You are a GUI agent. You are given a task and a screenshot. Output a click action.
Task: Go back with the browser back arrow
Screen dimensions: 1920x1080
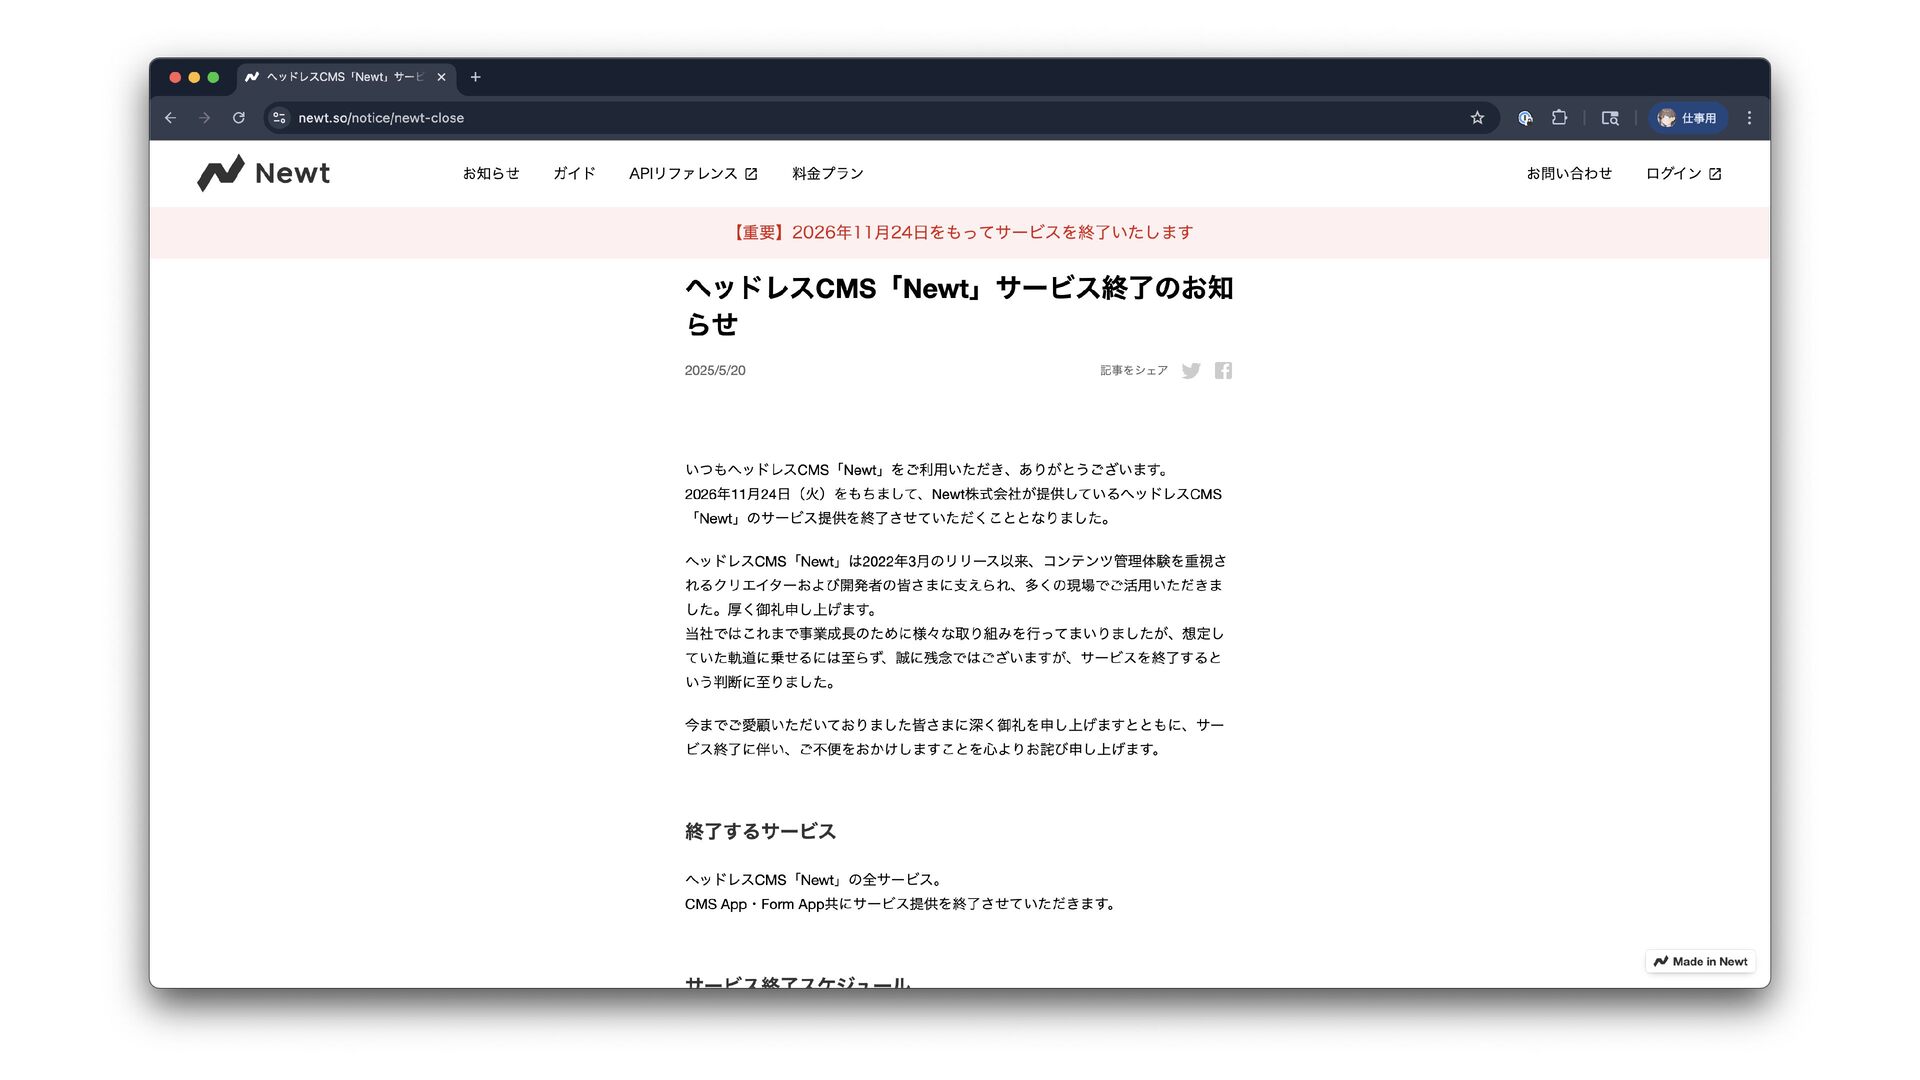(171, 118)
